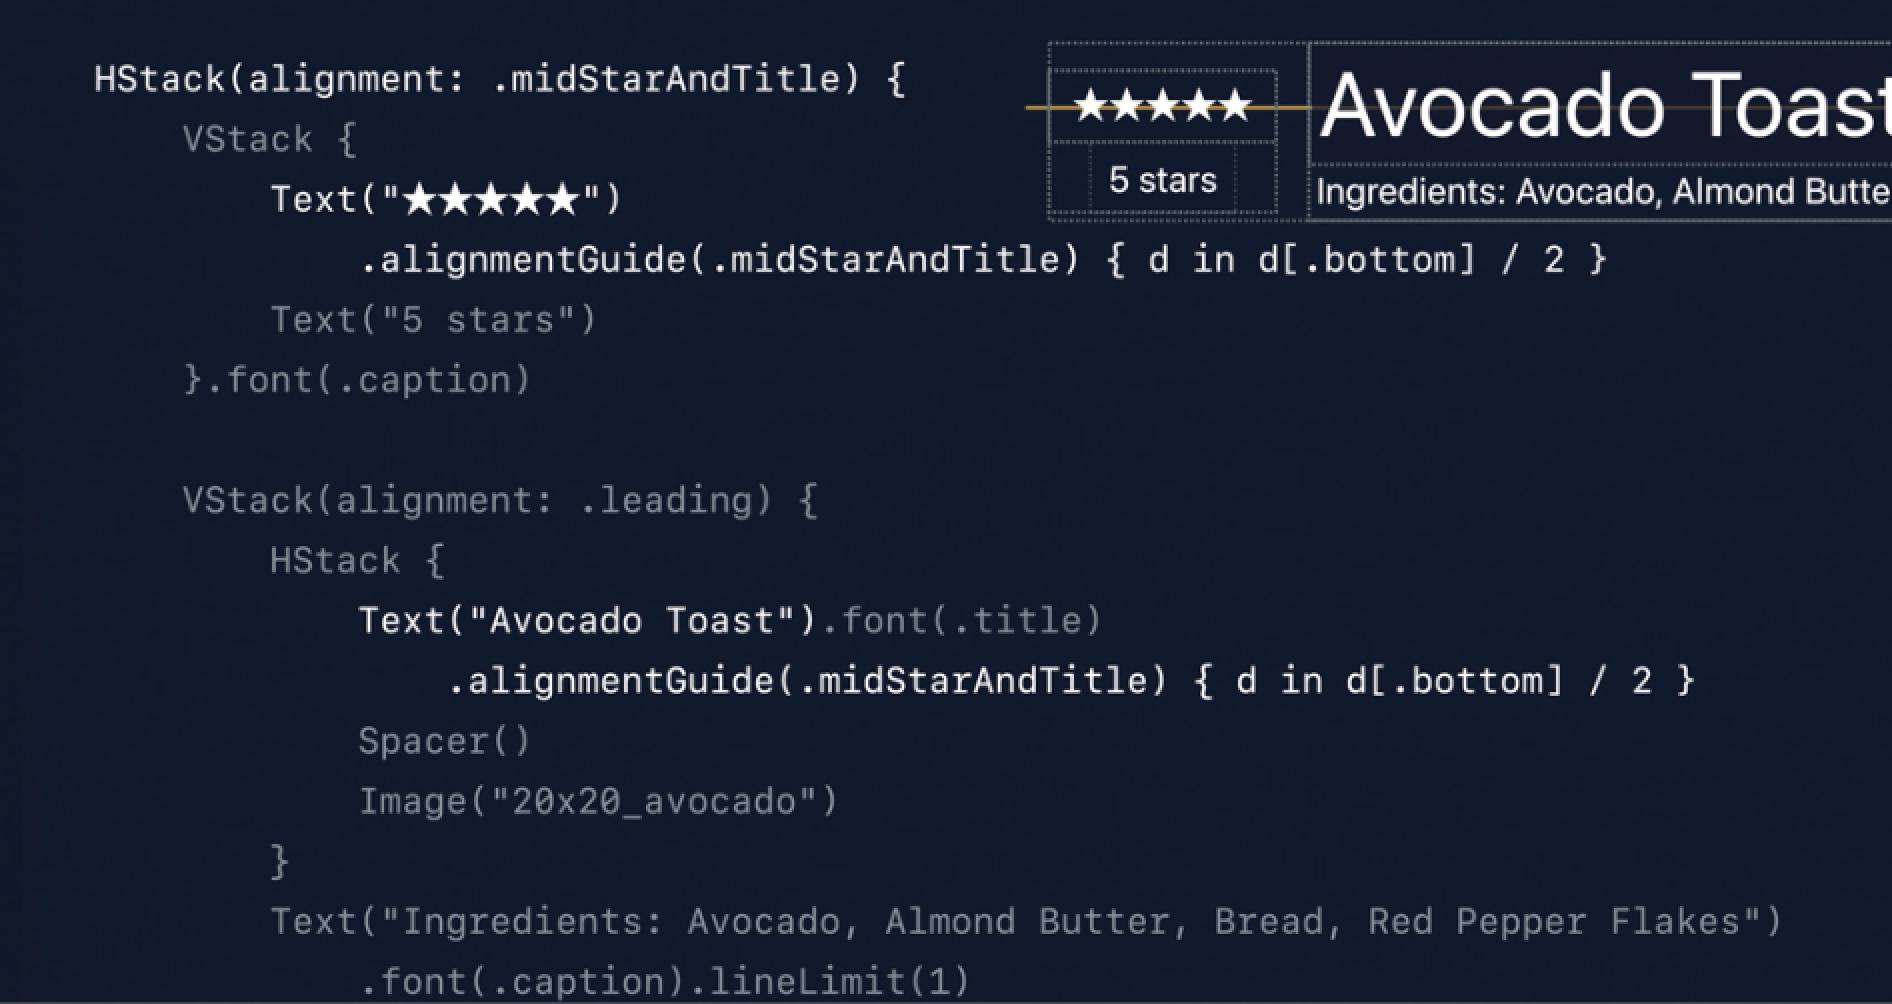Click the VStack(alignment: .leading) line

point(499,500)
